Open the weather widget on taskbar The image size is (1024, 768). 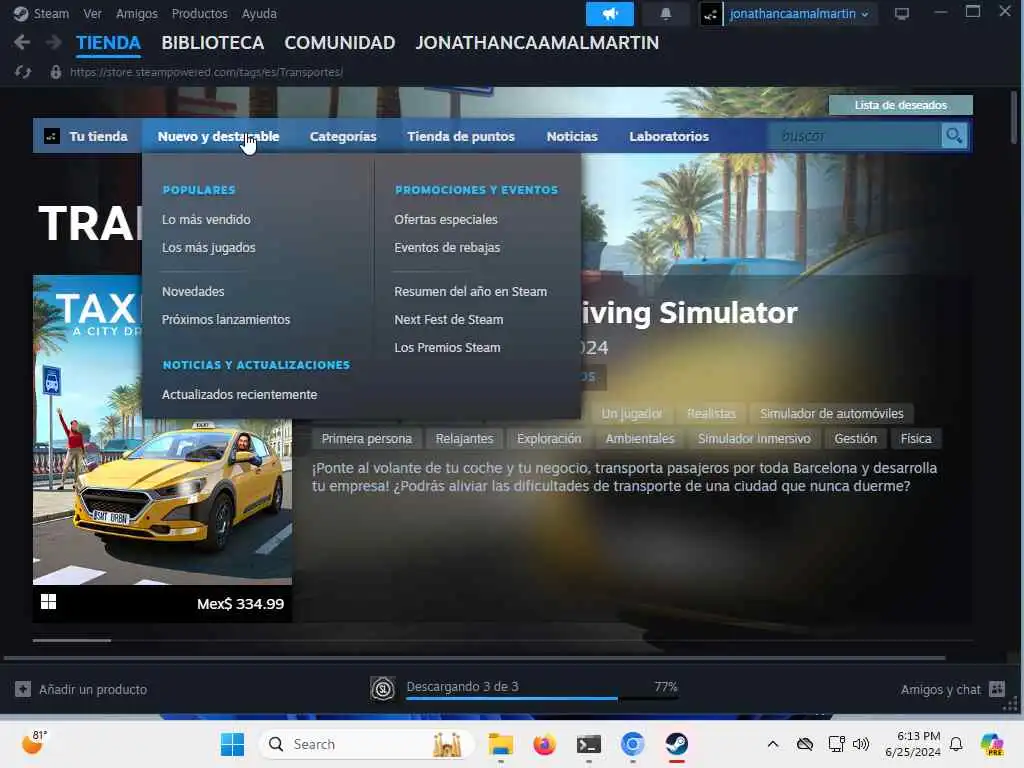pyautogui.click(x=35, y=743)
